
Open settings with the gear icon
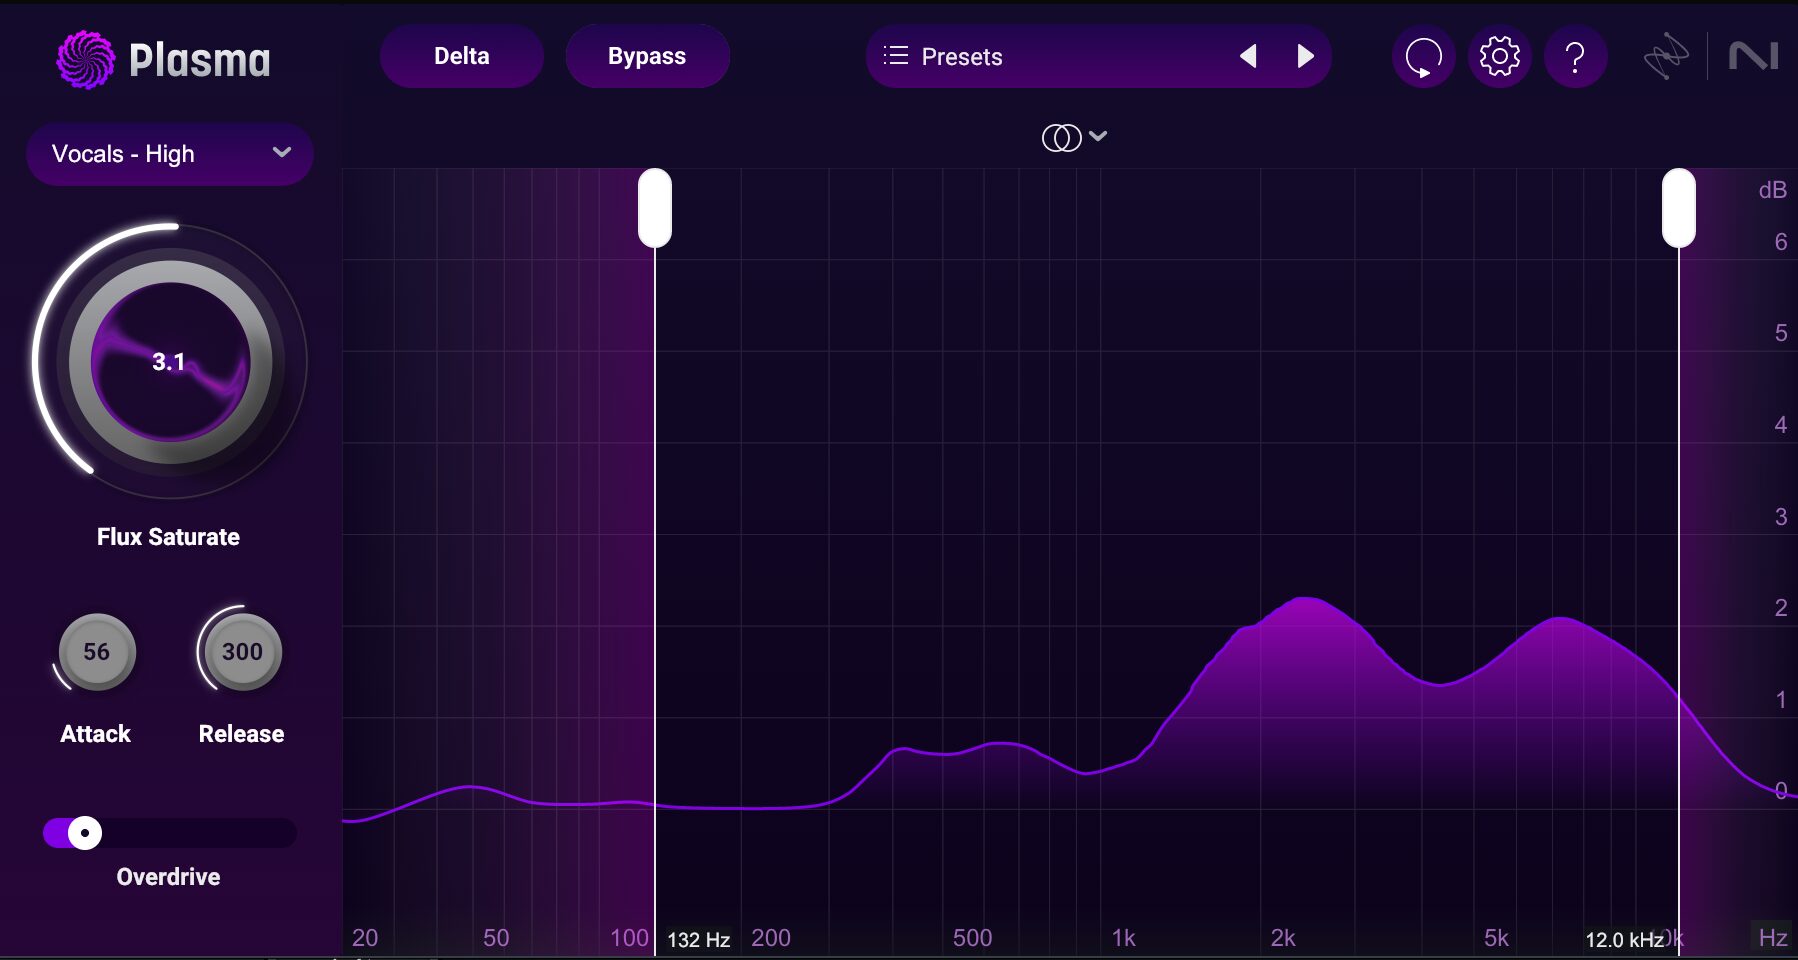click(x=1499, y=56)
